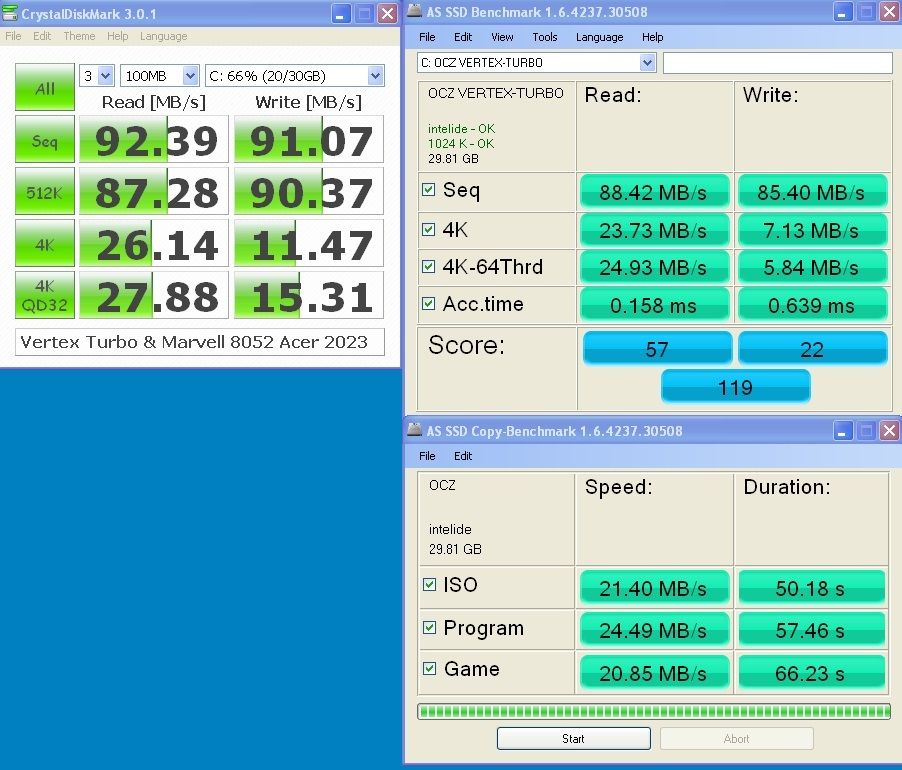Viewport: 902px width, 770px height.
Task: Uncheck the Seq test in AS SSD Benchmark
Action: [429, 190]
